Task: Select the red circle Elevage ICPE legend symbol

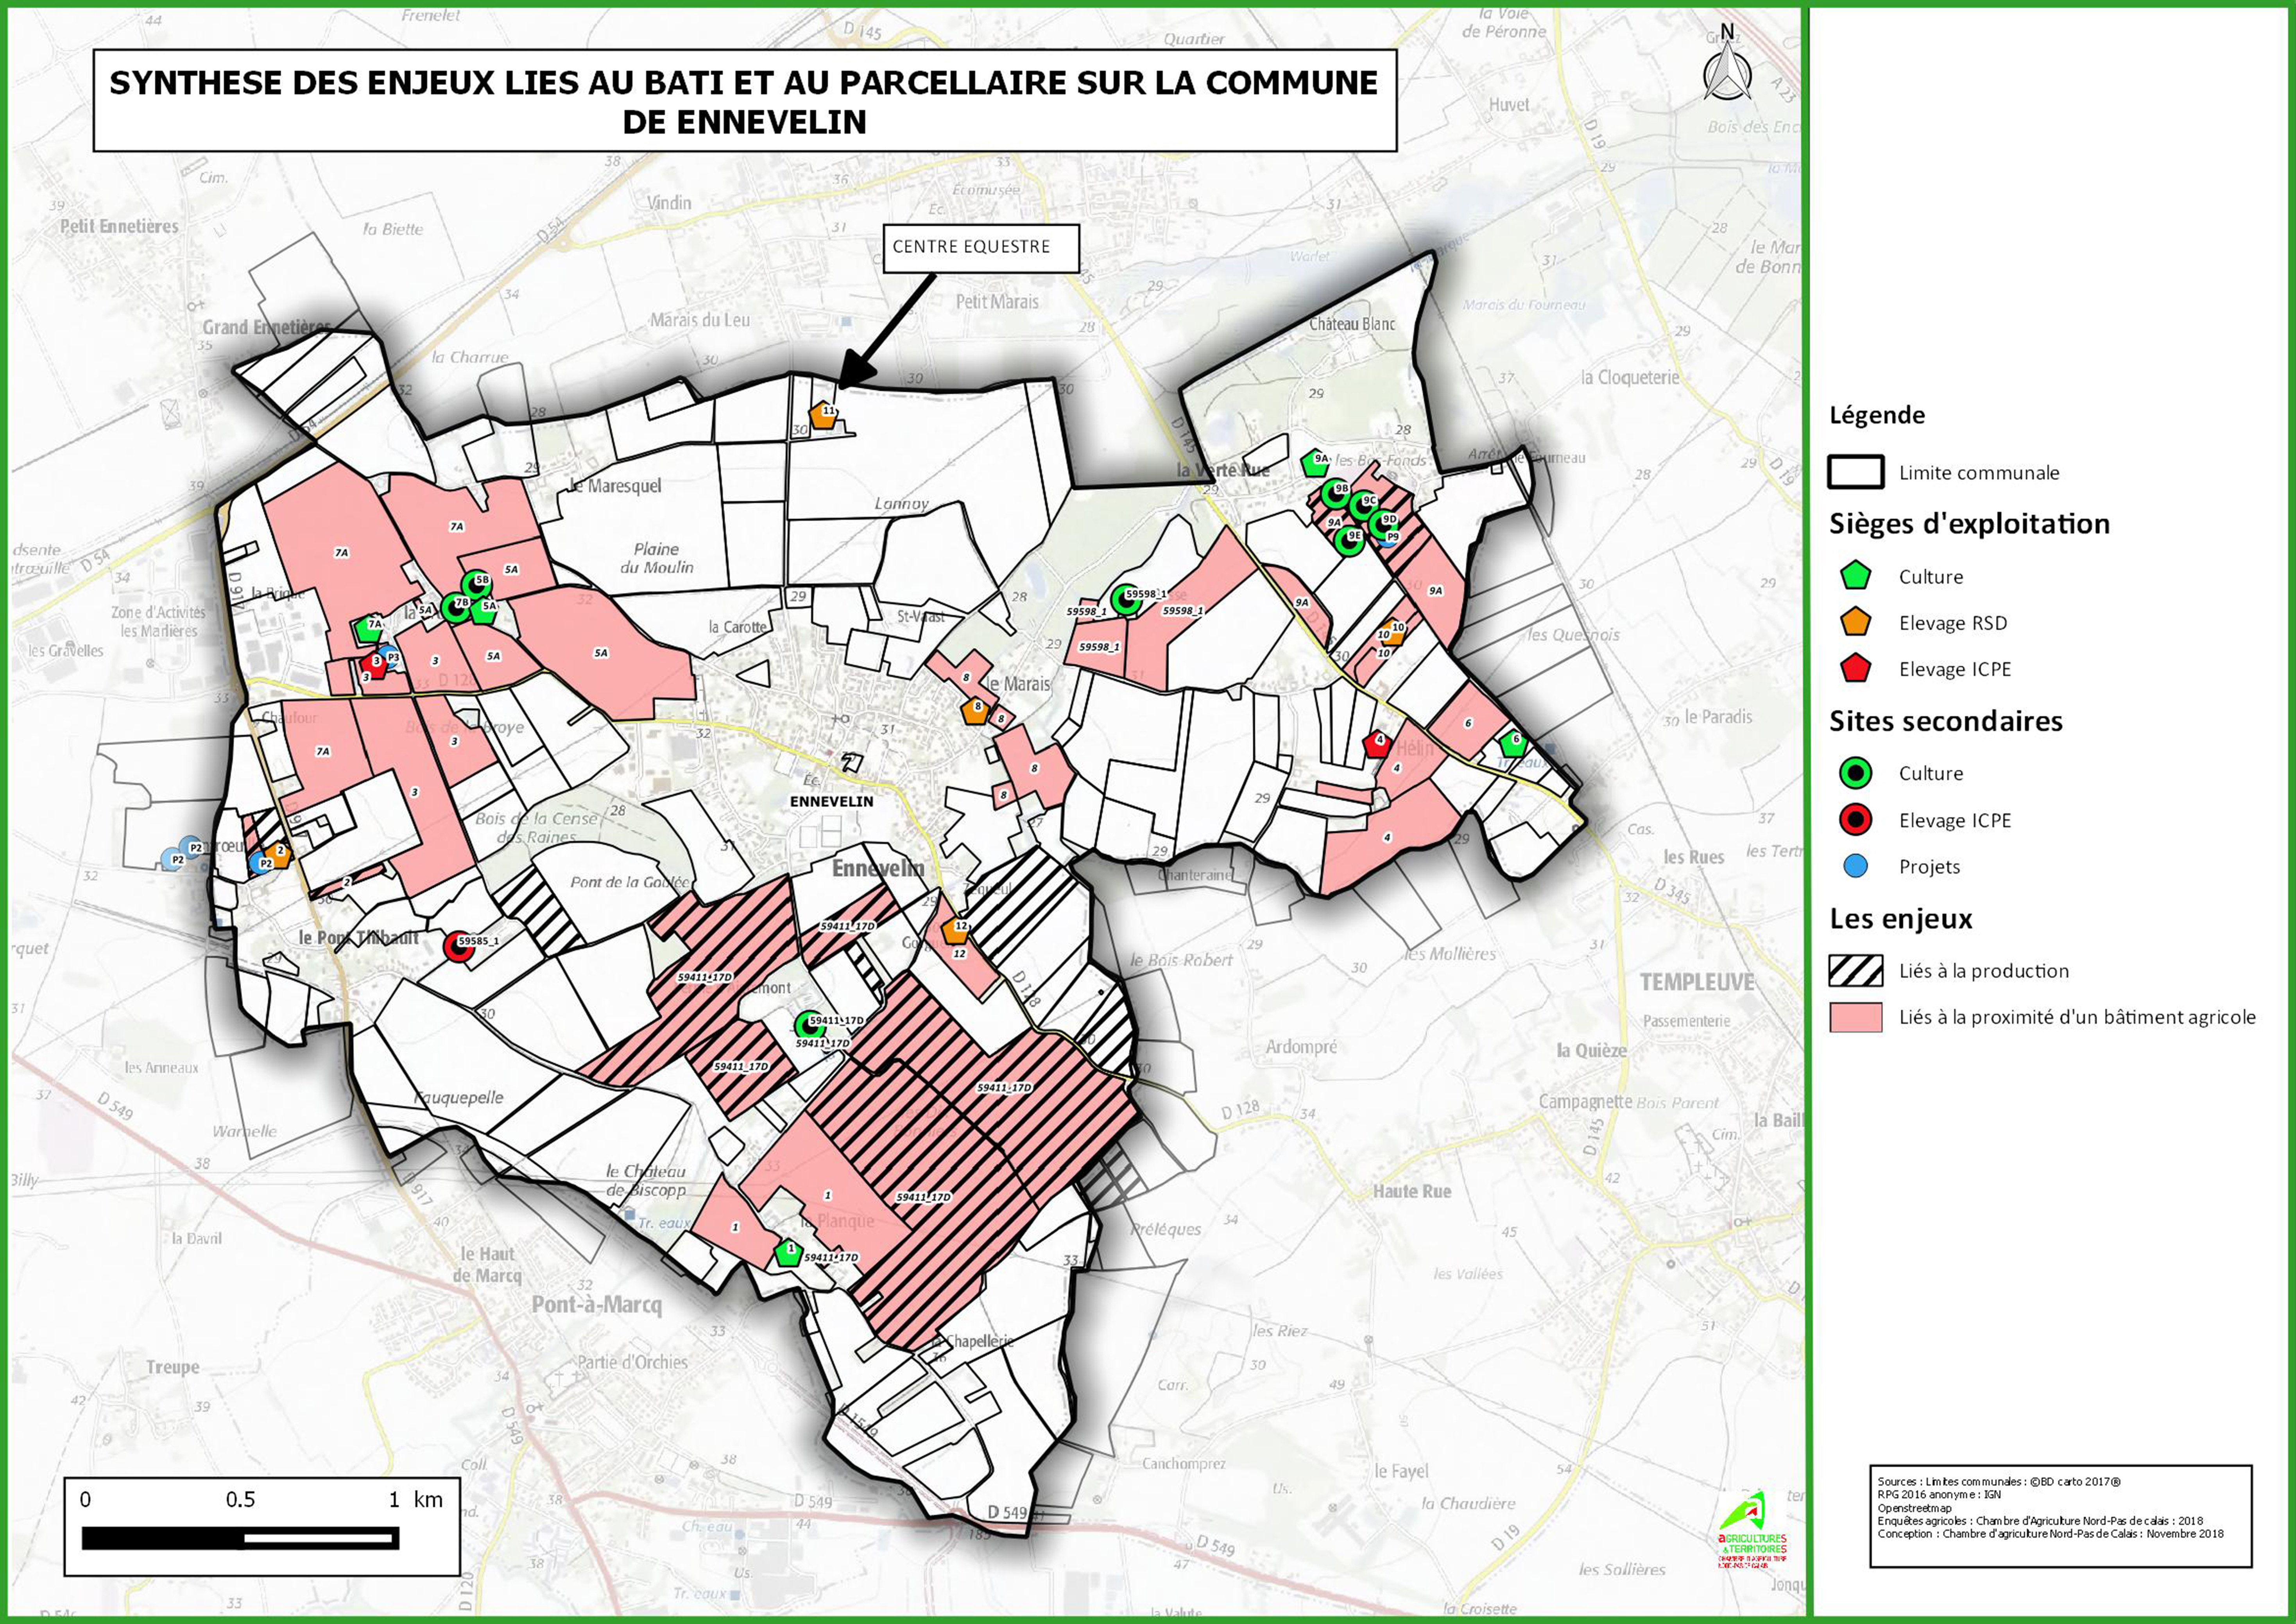Action: 1855,820
